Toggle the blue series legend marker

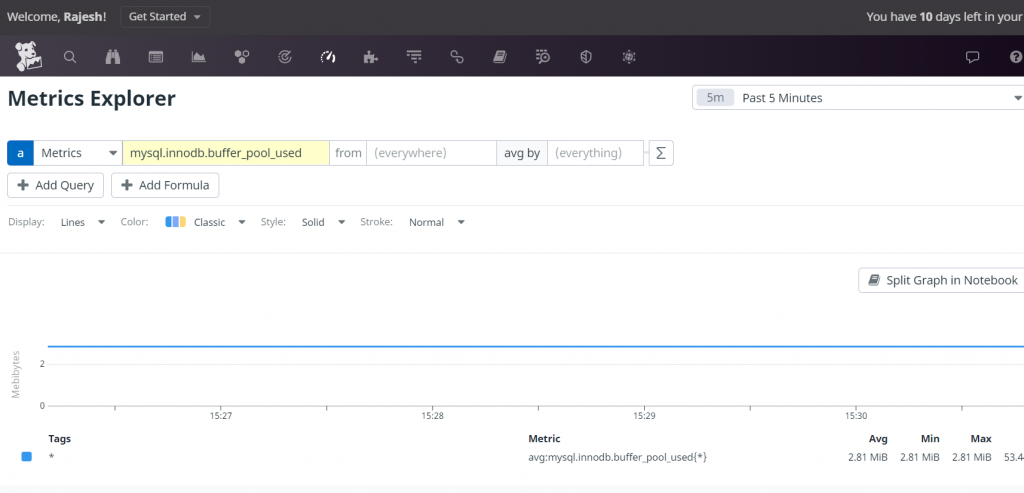click(27, 457)
